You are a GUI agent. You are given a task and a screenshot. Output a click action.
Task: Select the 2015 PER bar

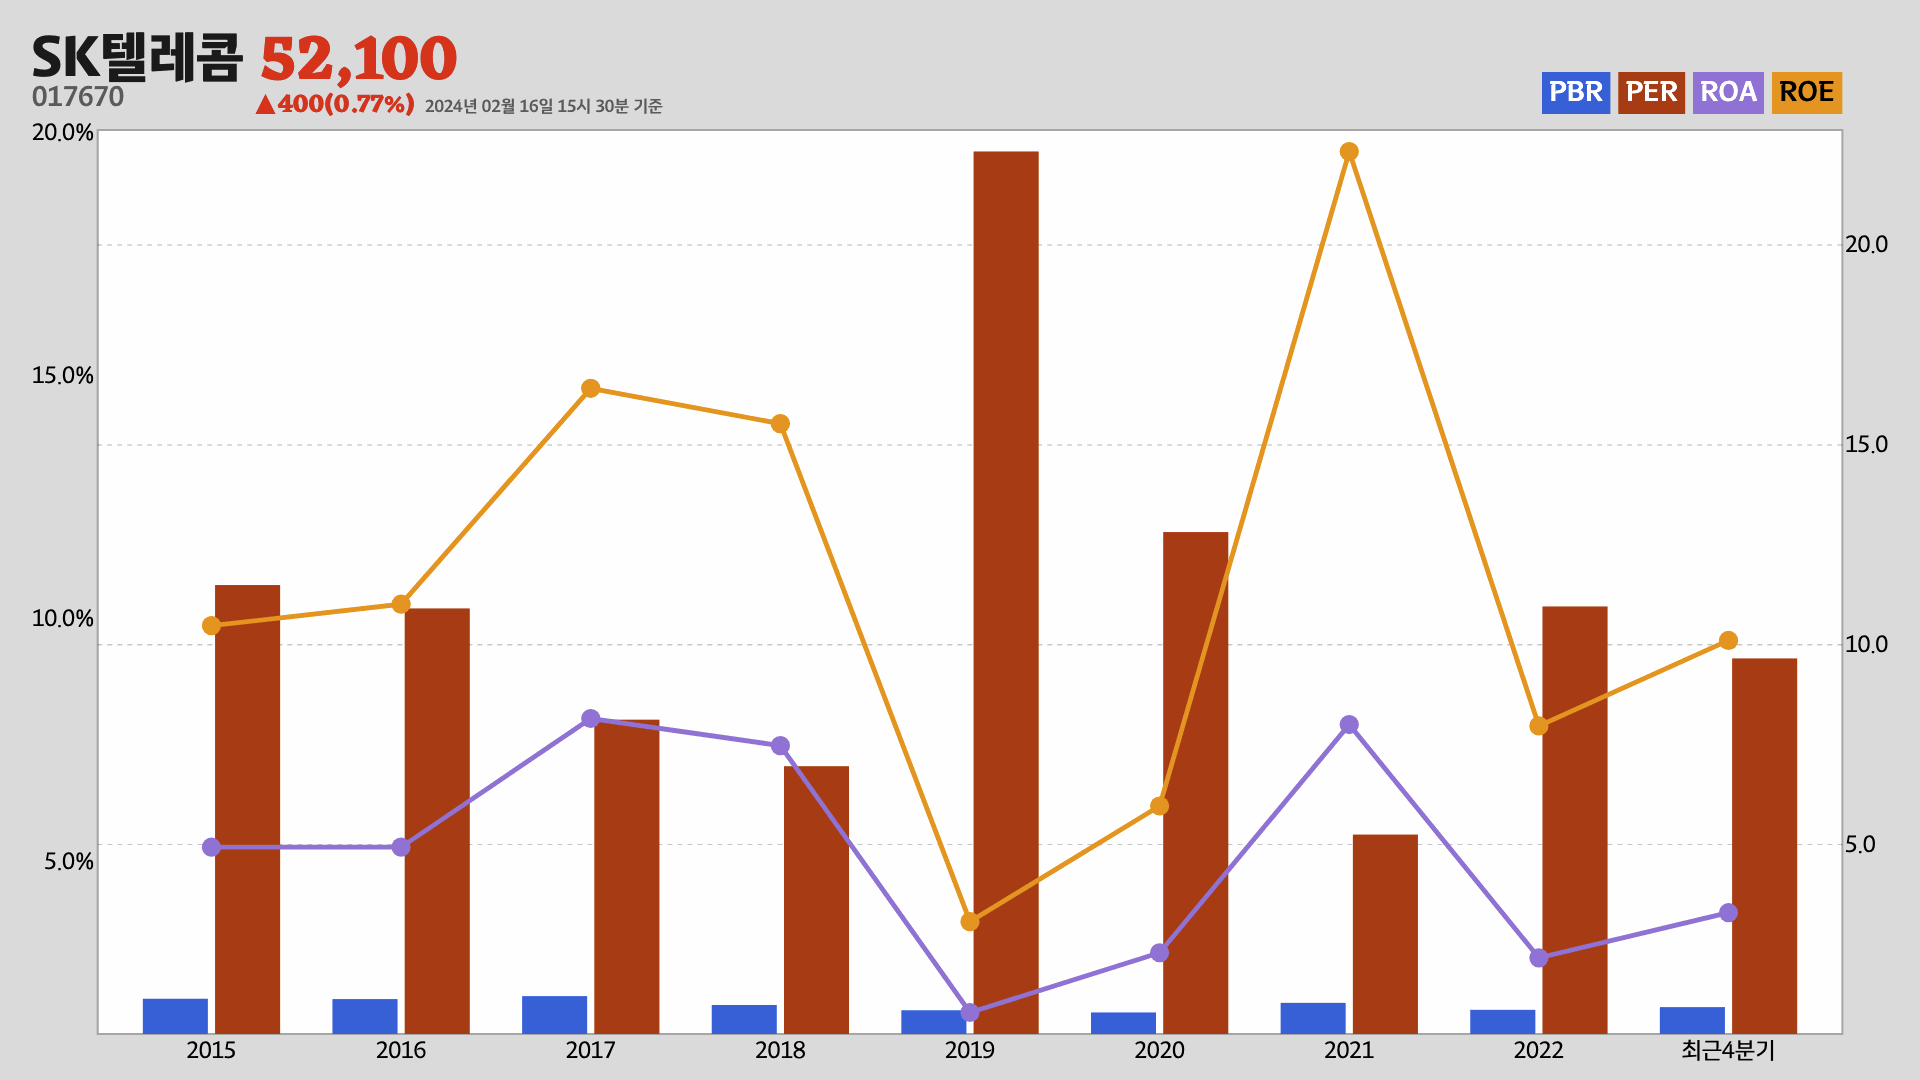point(247,809)
